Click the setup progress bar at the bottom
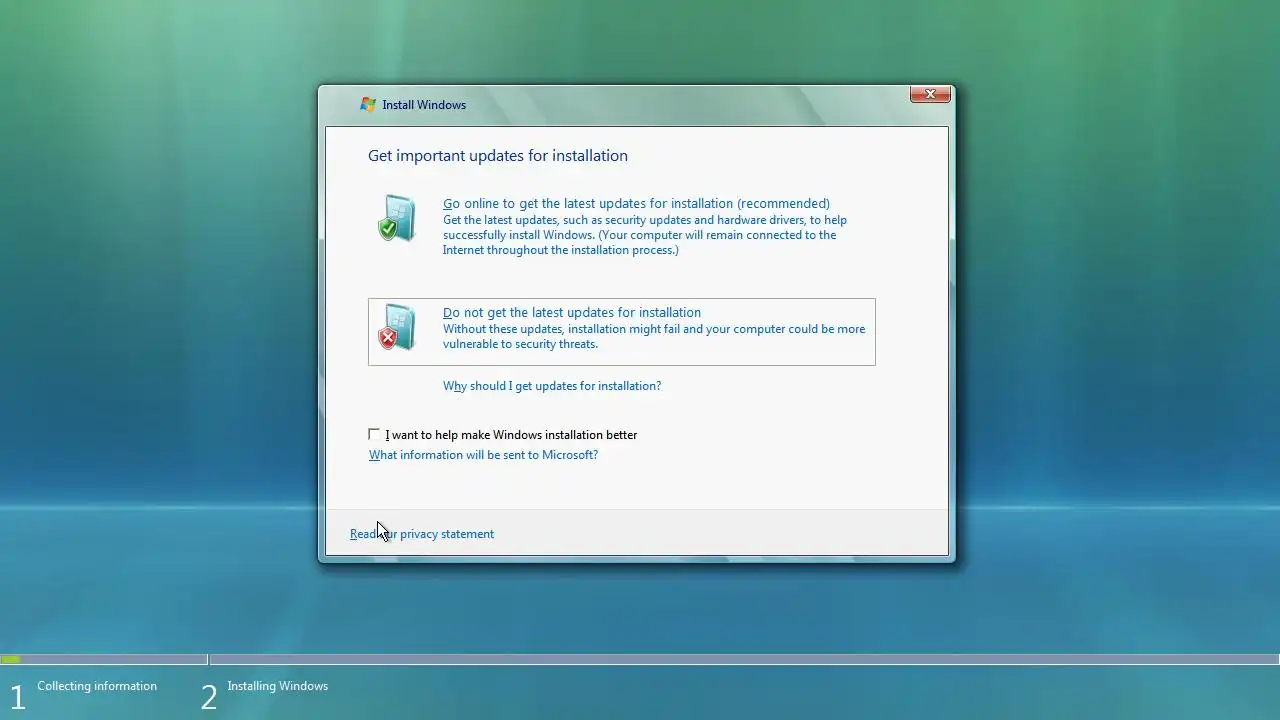Image resolution: width=1280 pixels, height=720 pixels. click(x=640, y=660)
